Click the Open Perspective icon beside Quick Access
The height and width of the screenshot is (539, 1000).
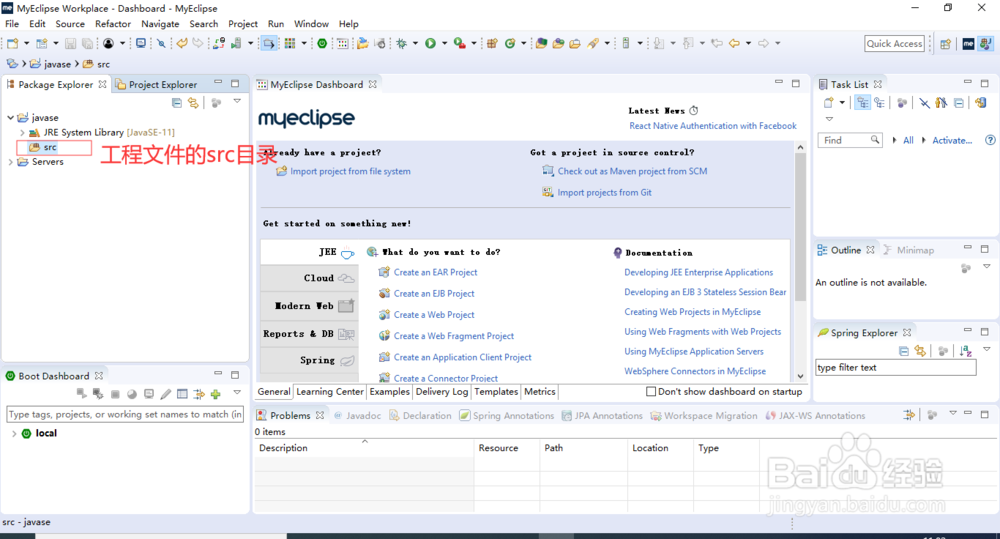945,43
